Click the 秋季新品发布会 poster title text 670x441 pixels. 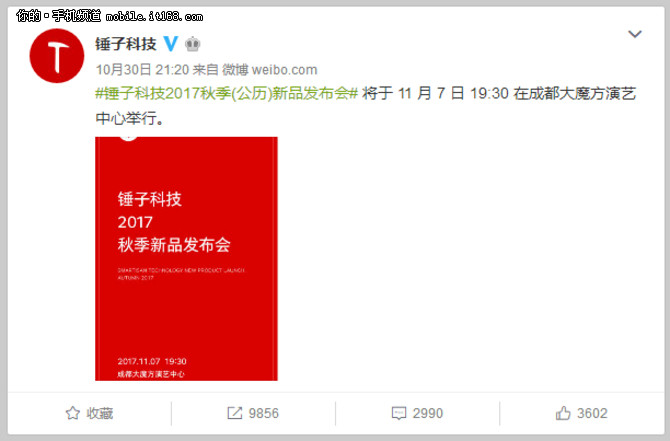174,245
